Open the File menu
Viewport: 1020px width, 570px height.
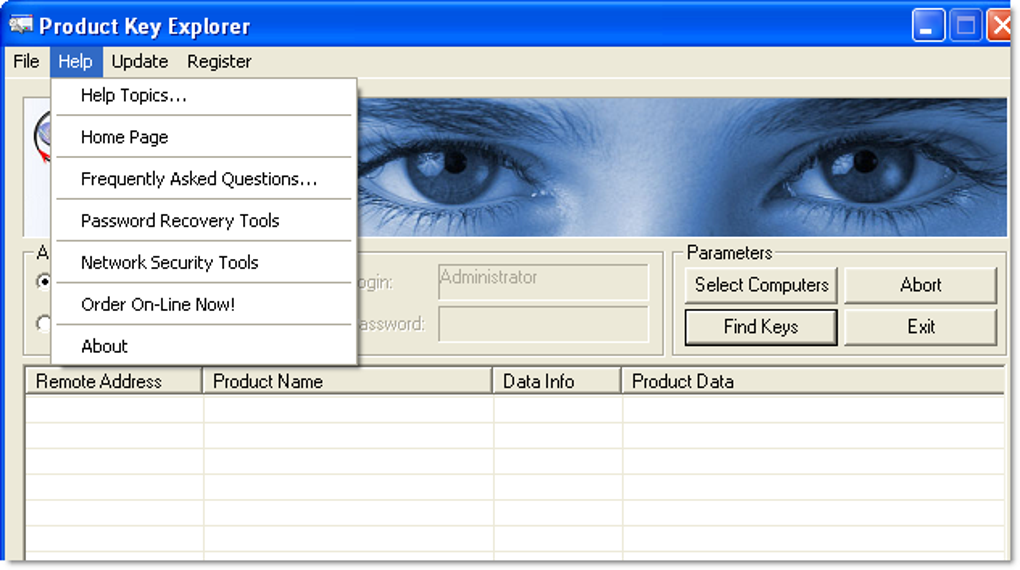[26, 62]
